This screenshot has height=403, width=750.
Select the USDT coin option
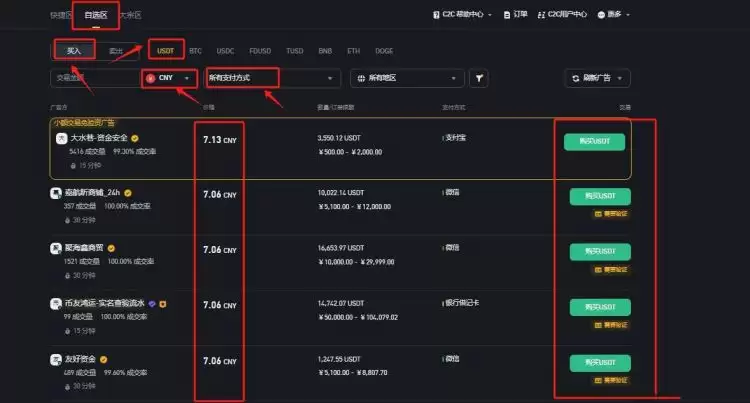click(x=165, y=51)
